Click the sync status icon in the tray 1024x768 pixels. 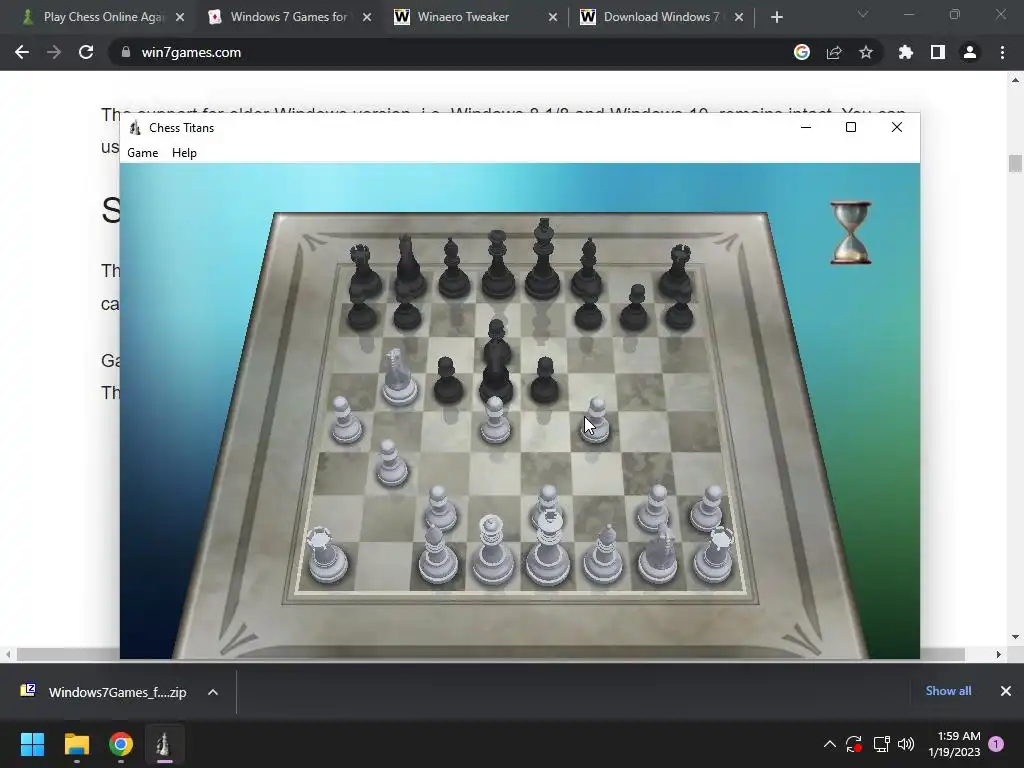click(854, 744)
